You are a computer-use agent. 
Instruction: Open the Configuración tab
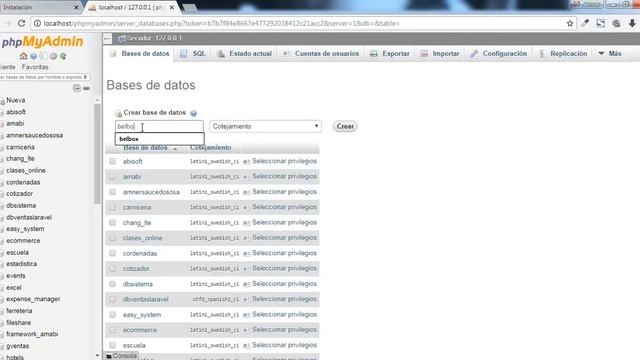[x=498, y=54]
